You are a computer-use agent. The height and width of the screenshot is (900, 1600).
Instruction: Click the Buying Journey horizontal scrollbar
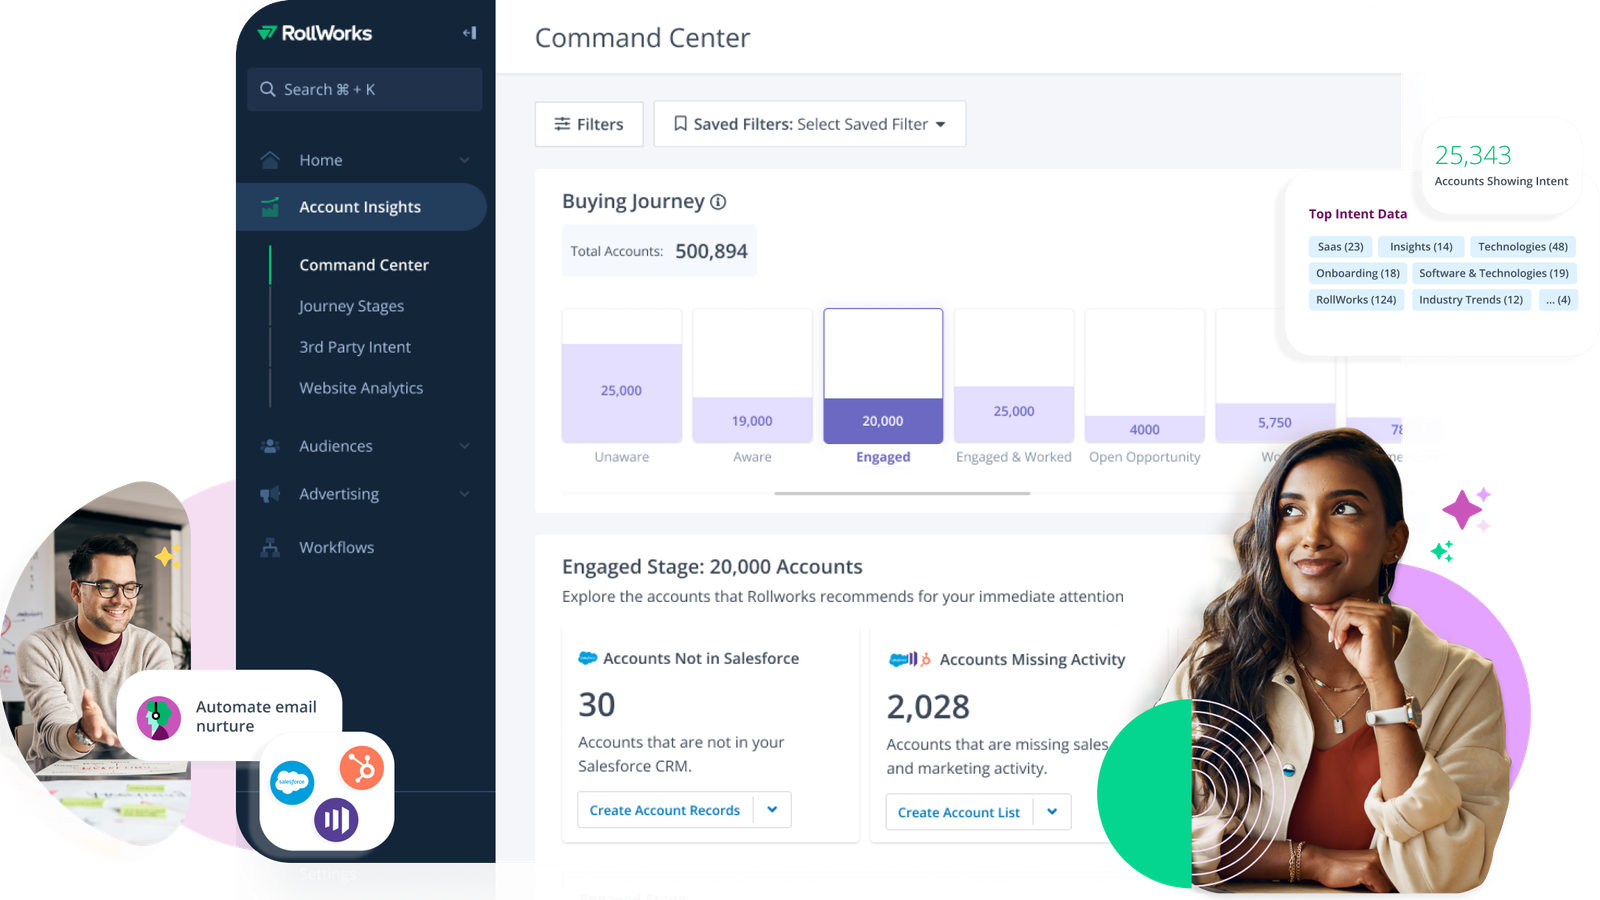pos(902,493)
